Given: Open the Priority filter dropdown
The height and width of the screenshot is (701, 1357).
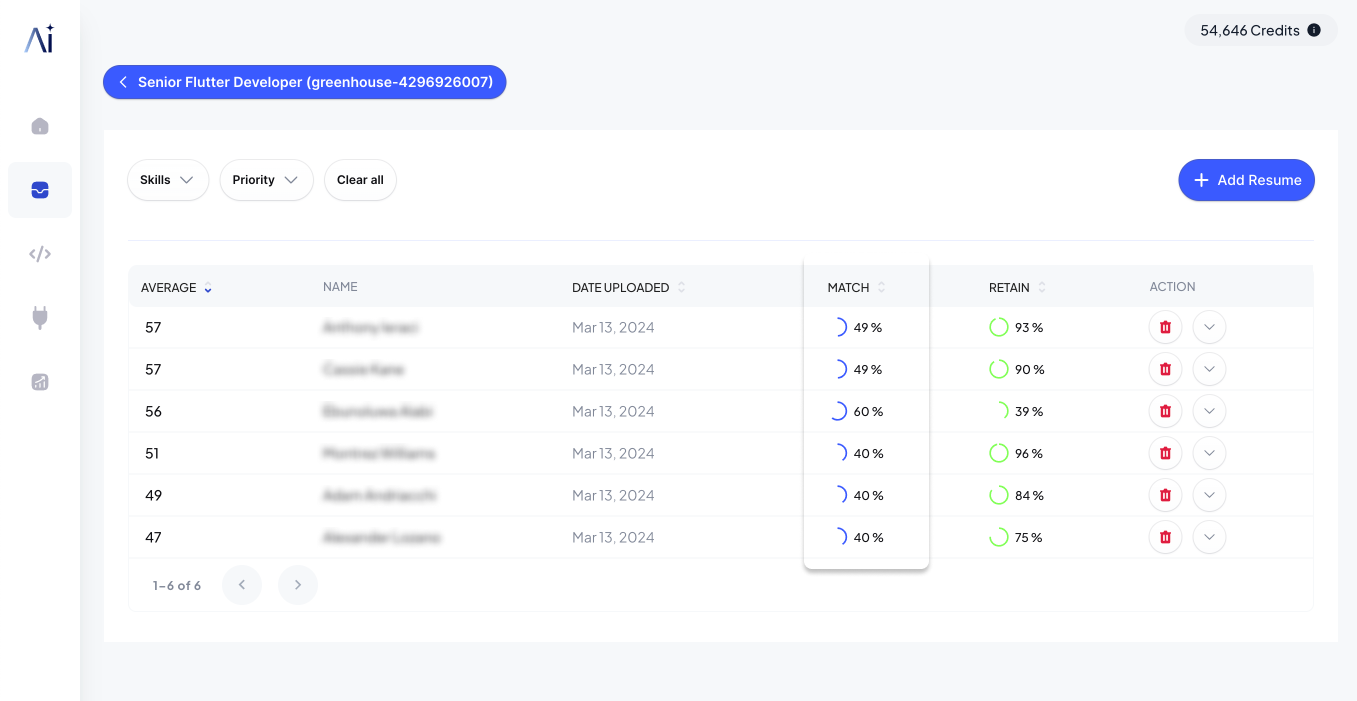Looking at the screenshot, I should pos(266,180).
